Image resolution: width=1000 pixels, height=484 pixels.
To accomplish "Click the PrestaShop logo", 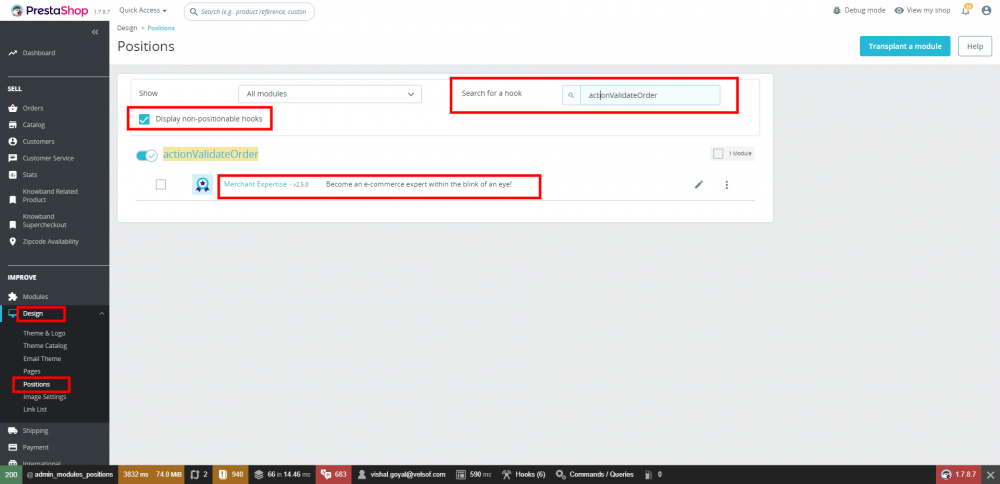I will tap(50, 11).
